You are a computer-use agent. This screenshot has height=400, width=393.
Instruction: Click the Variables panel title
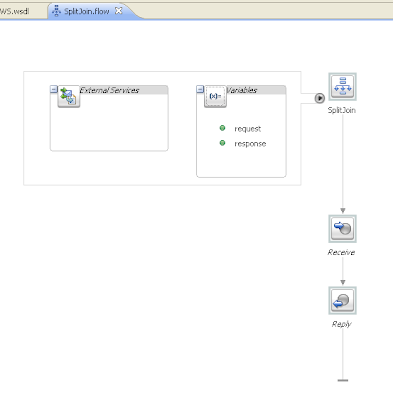(242, 90)
